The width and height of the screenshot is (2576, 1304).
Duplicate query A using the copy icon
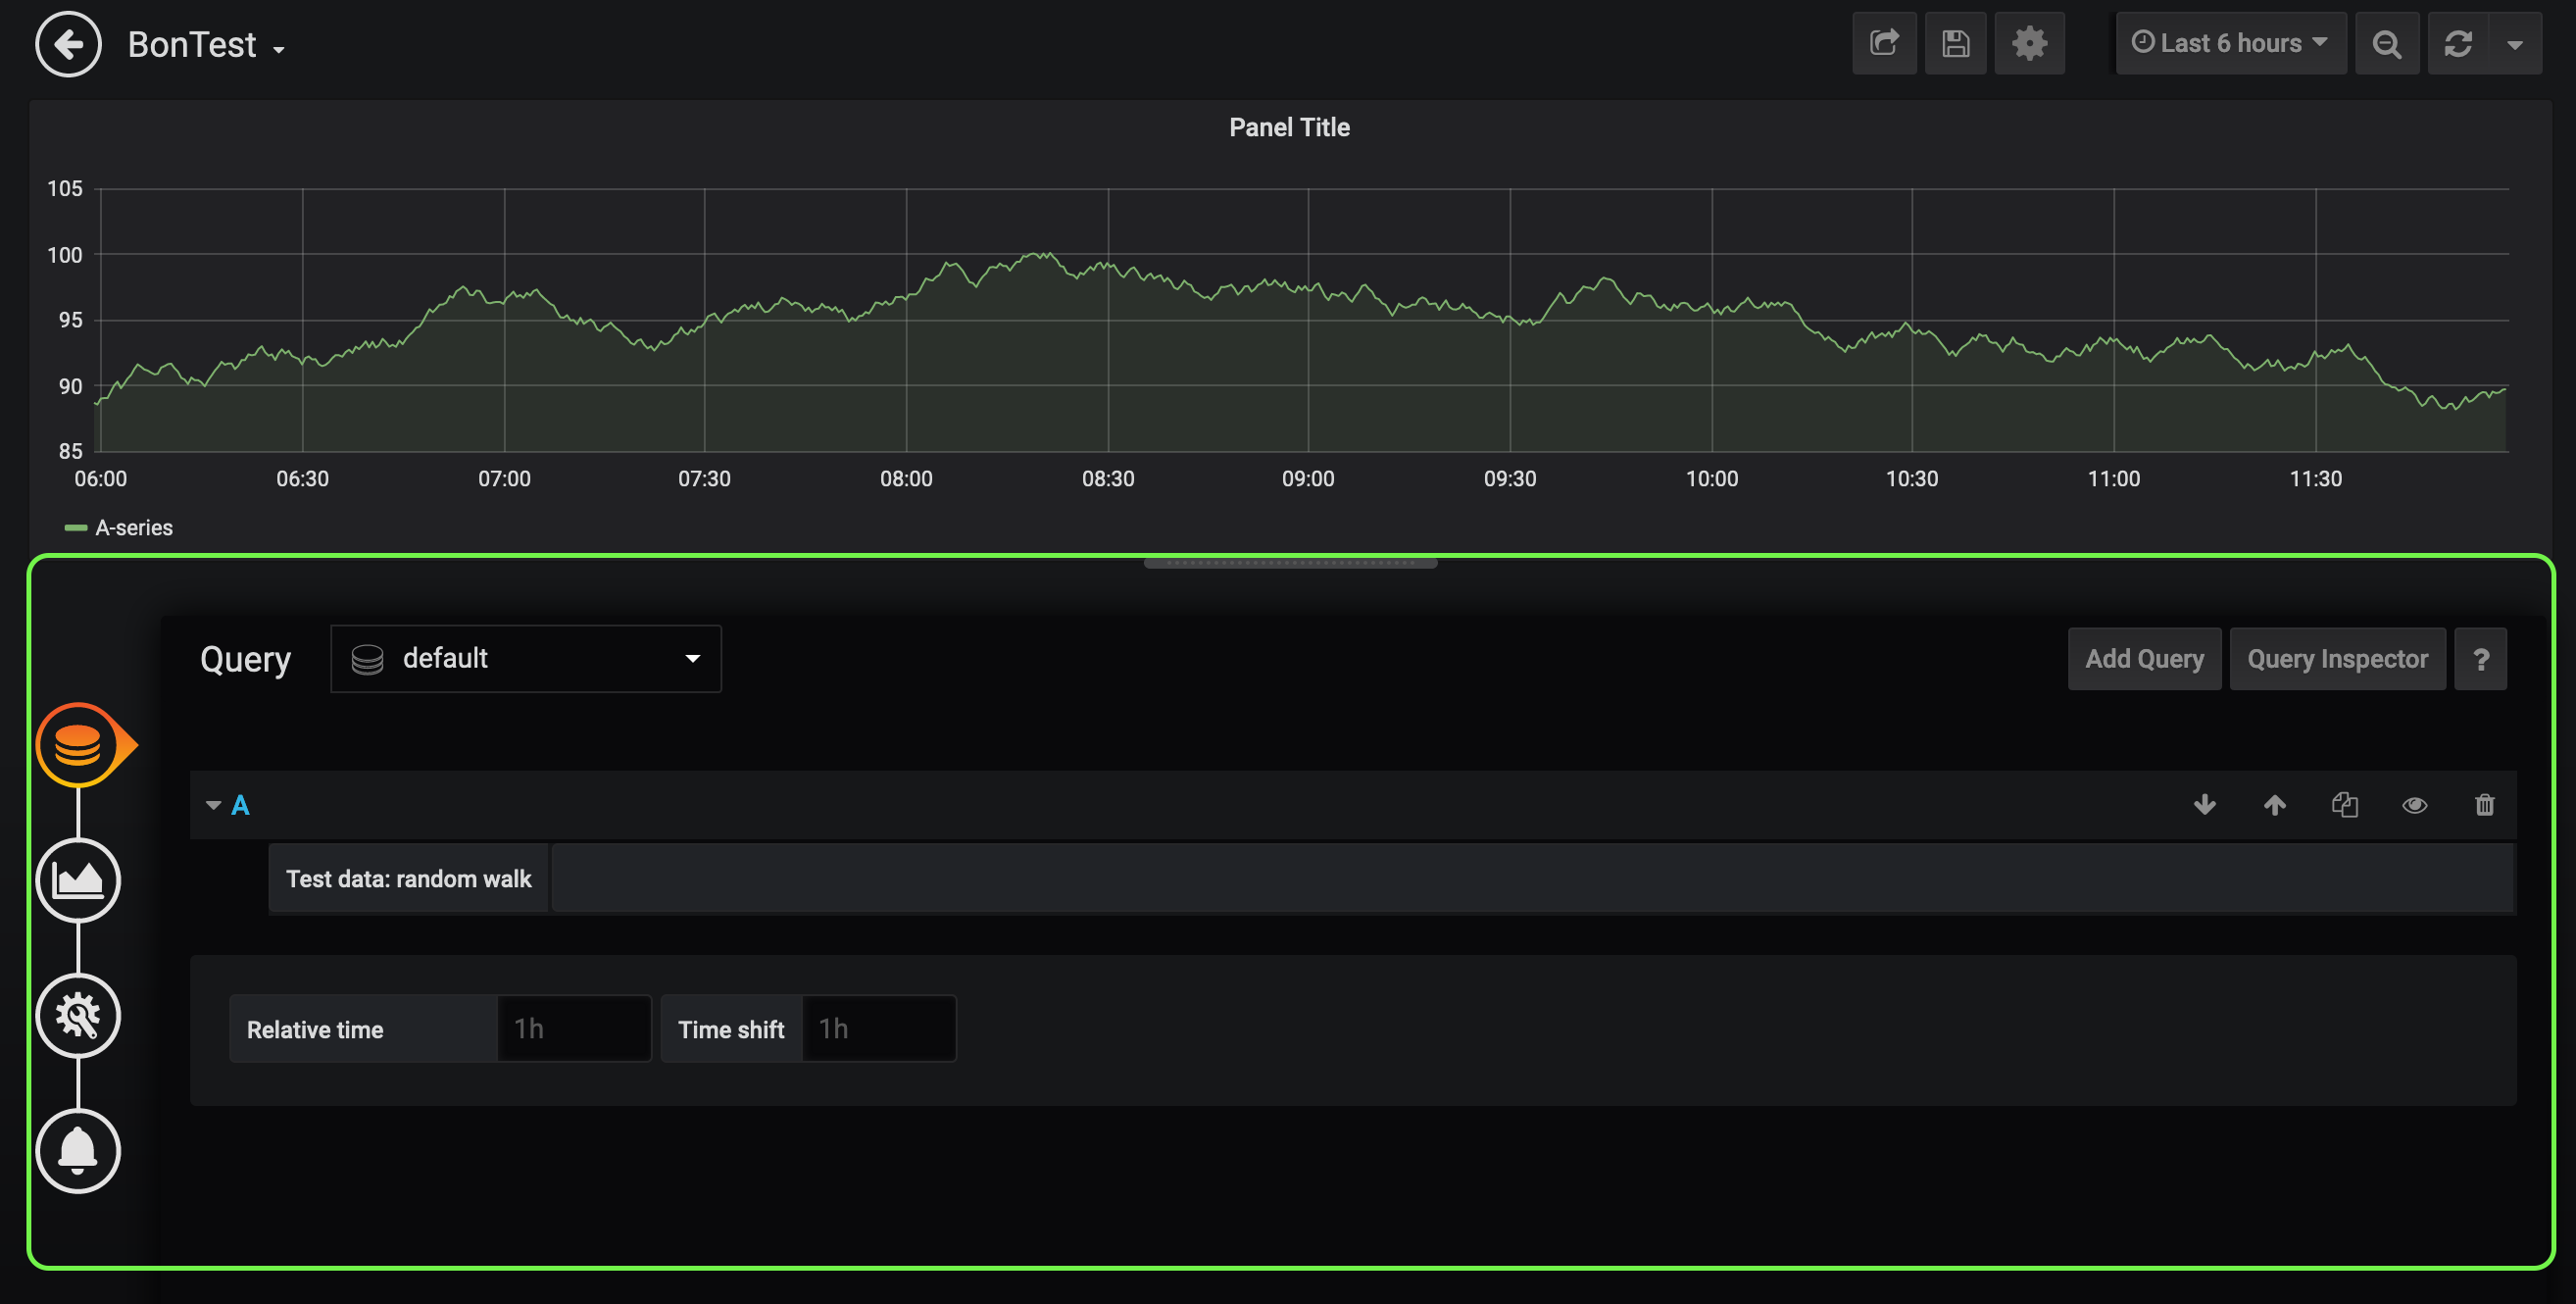point(2345,805)
